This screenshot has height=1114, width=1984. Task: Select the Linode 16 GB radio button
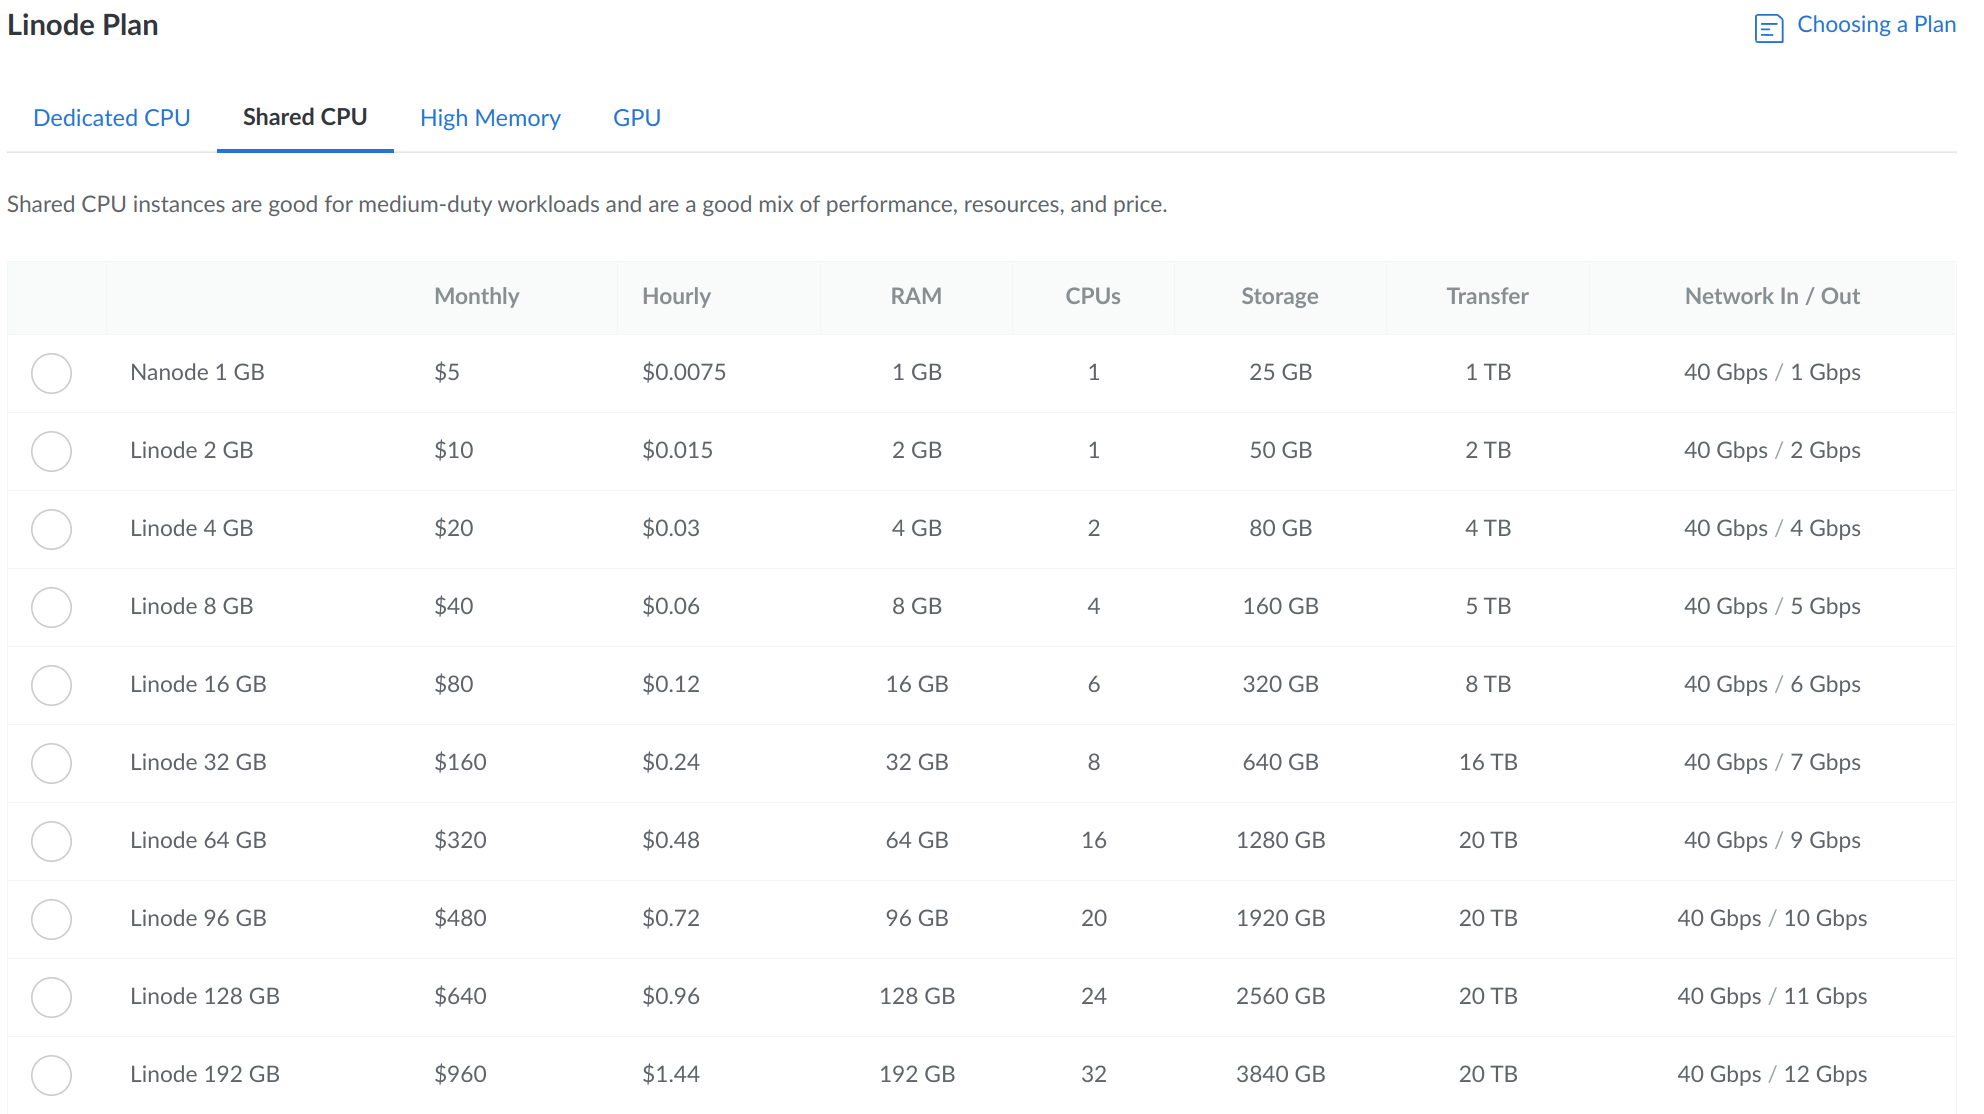pyautogui.click(x=51, y=685)
